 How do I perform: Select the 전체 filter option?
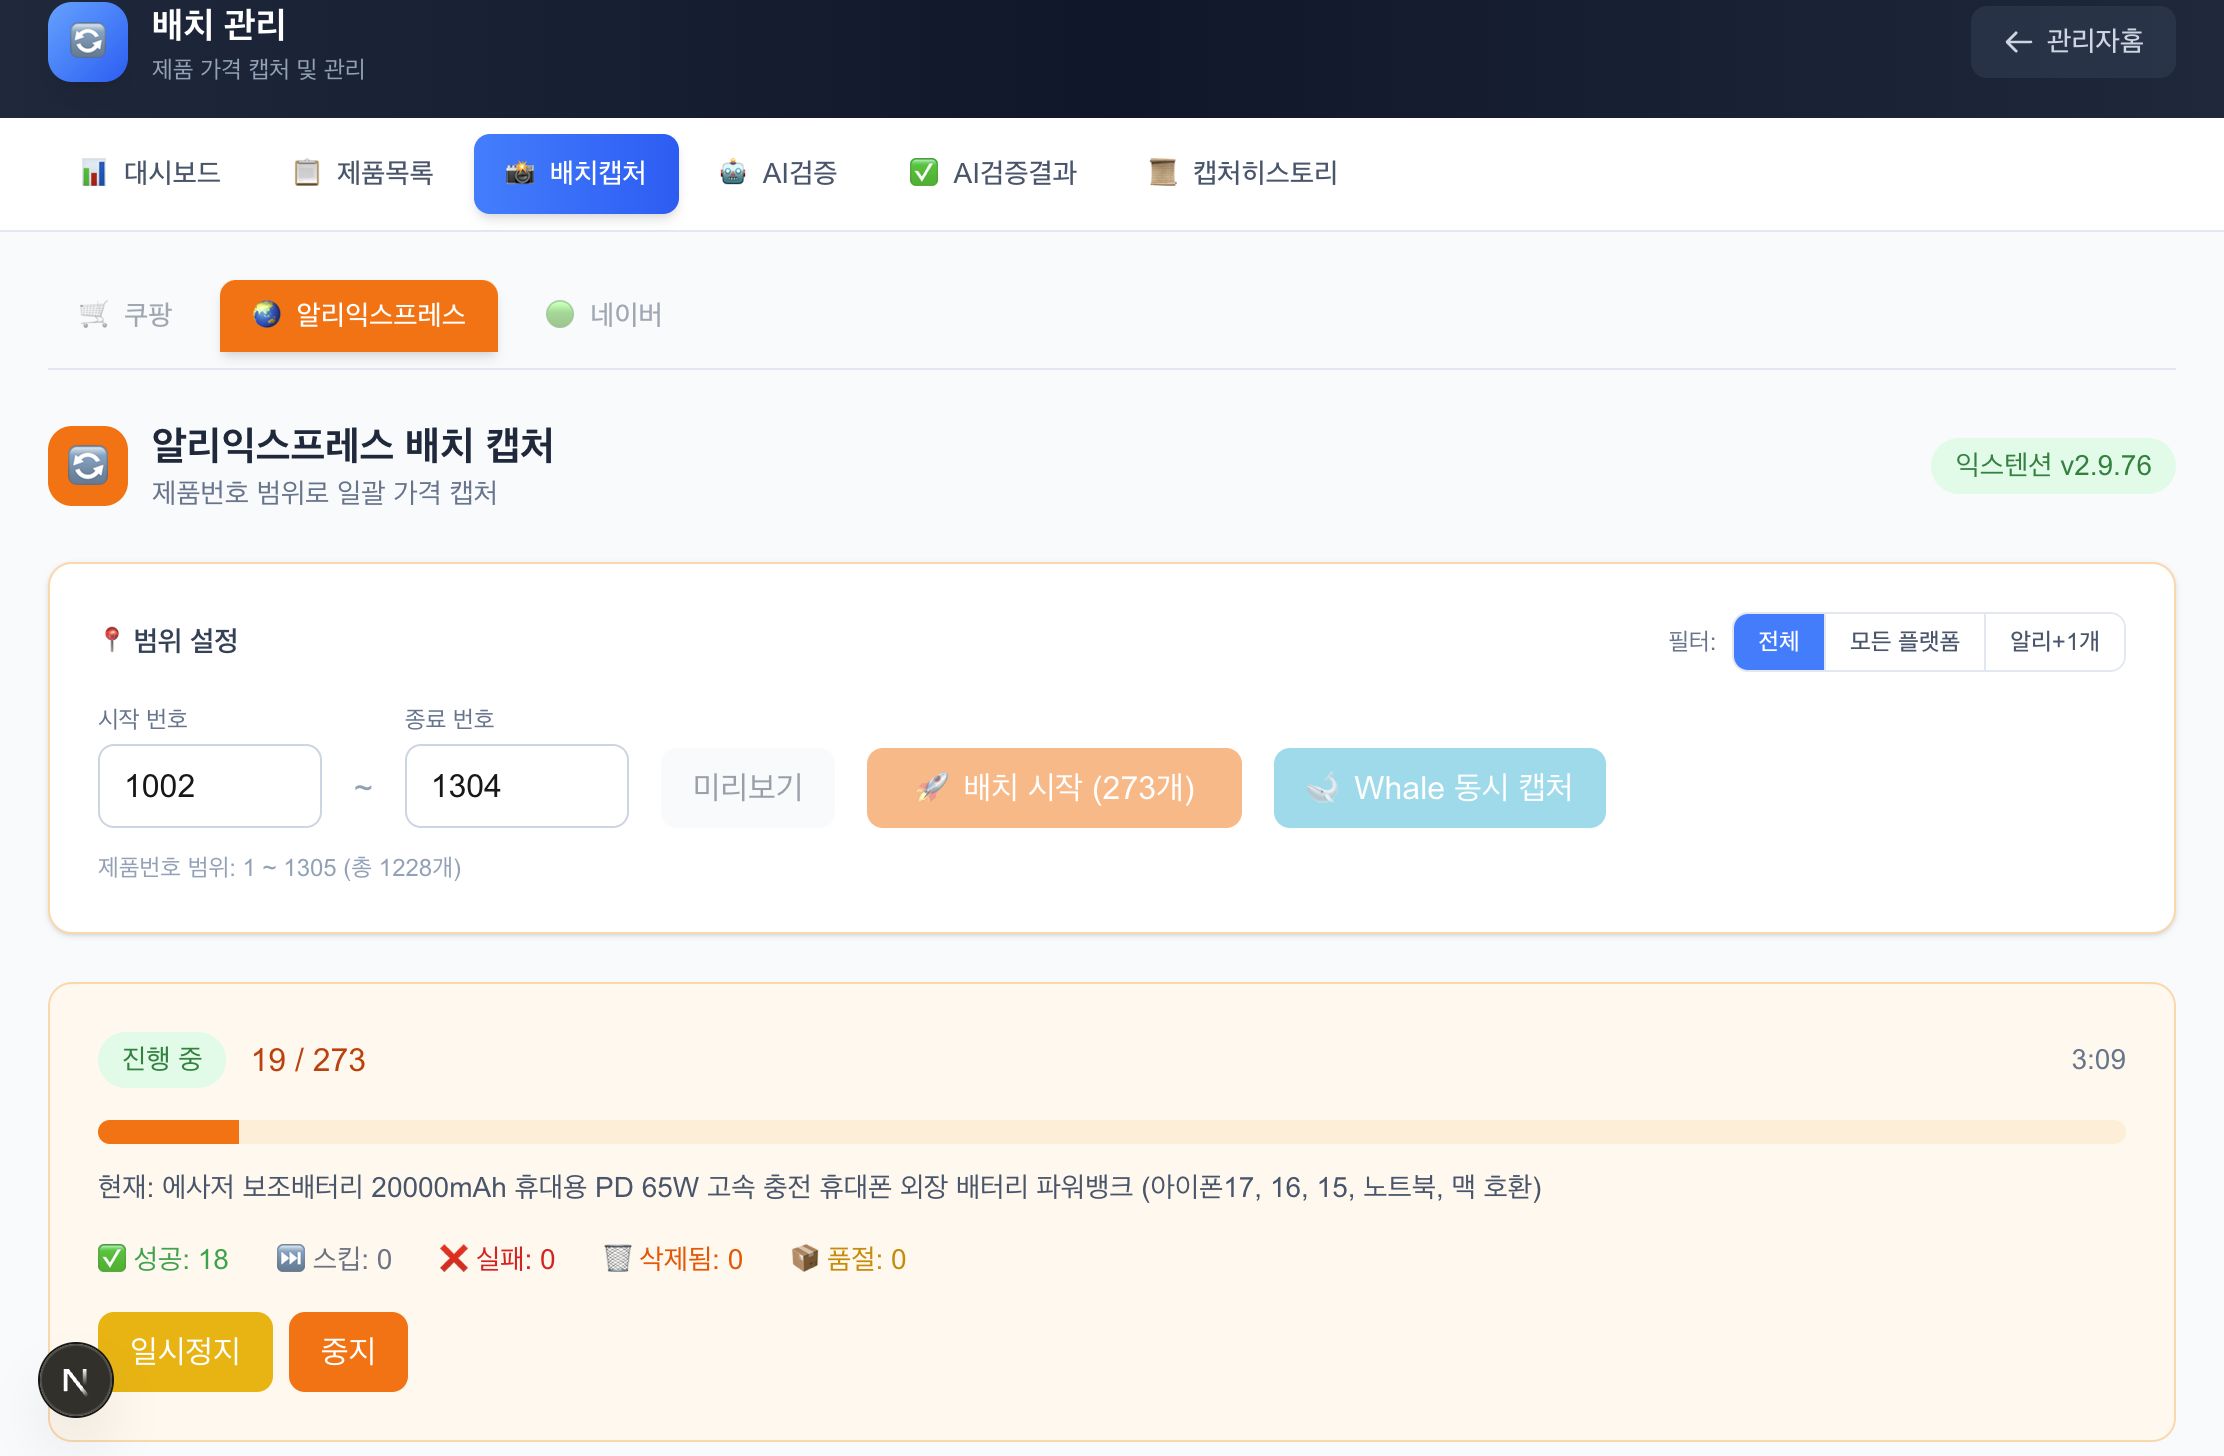coord(1778,641)
